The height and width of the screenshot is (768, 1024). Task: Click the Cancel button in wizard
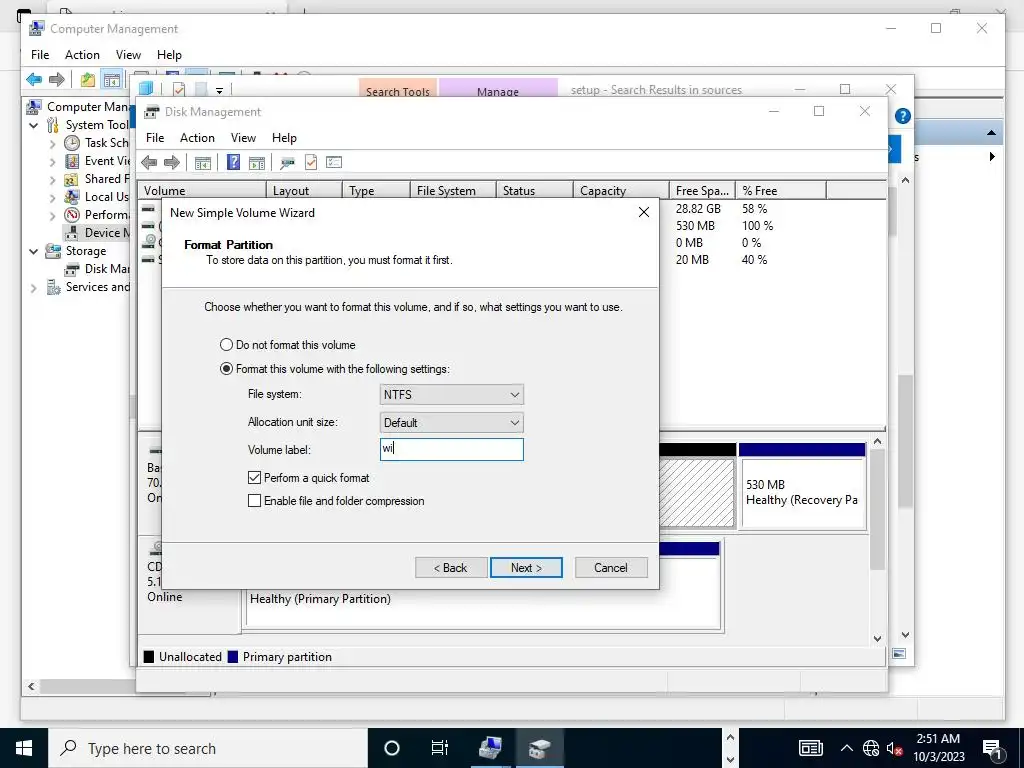pyautogui.click(x=611, y=568)
